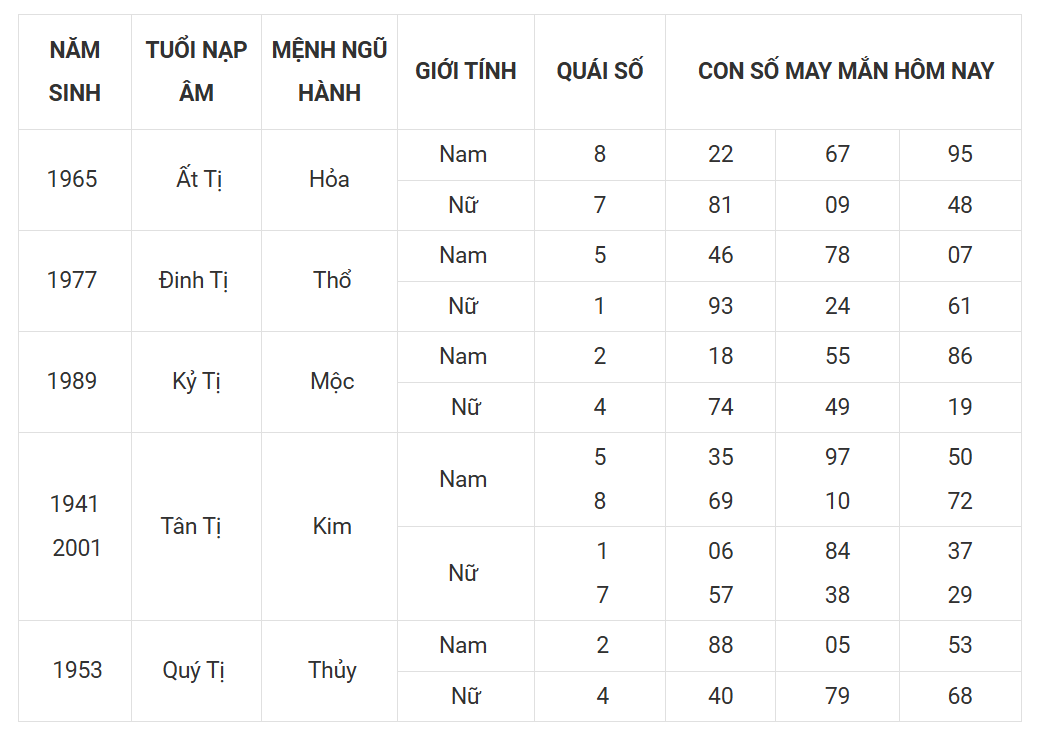
Task: Select the Hỏa element cell
Action: click(329, 180)
